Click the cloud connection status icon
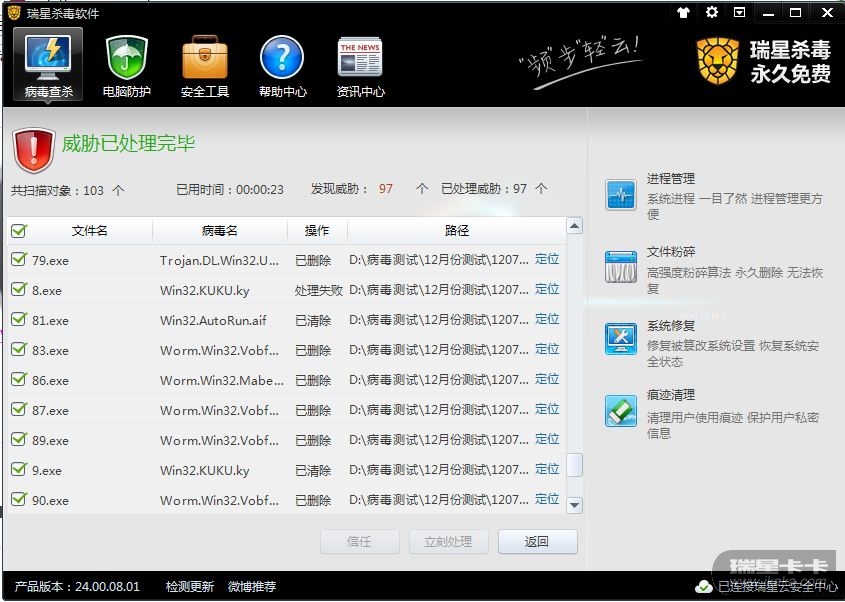The image size is (845, 602). [x=704, y=586]
